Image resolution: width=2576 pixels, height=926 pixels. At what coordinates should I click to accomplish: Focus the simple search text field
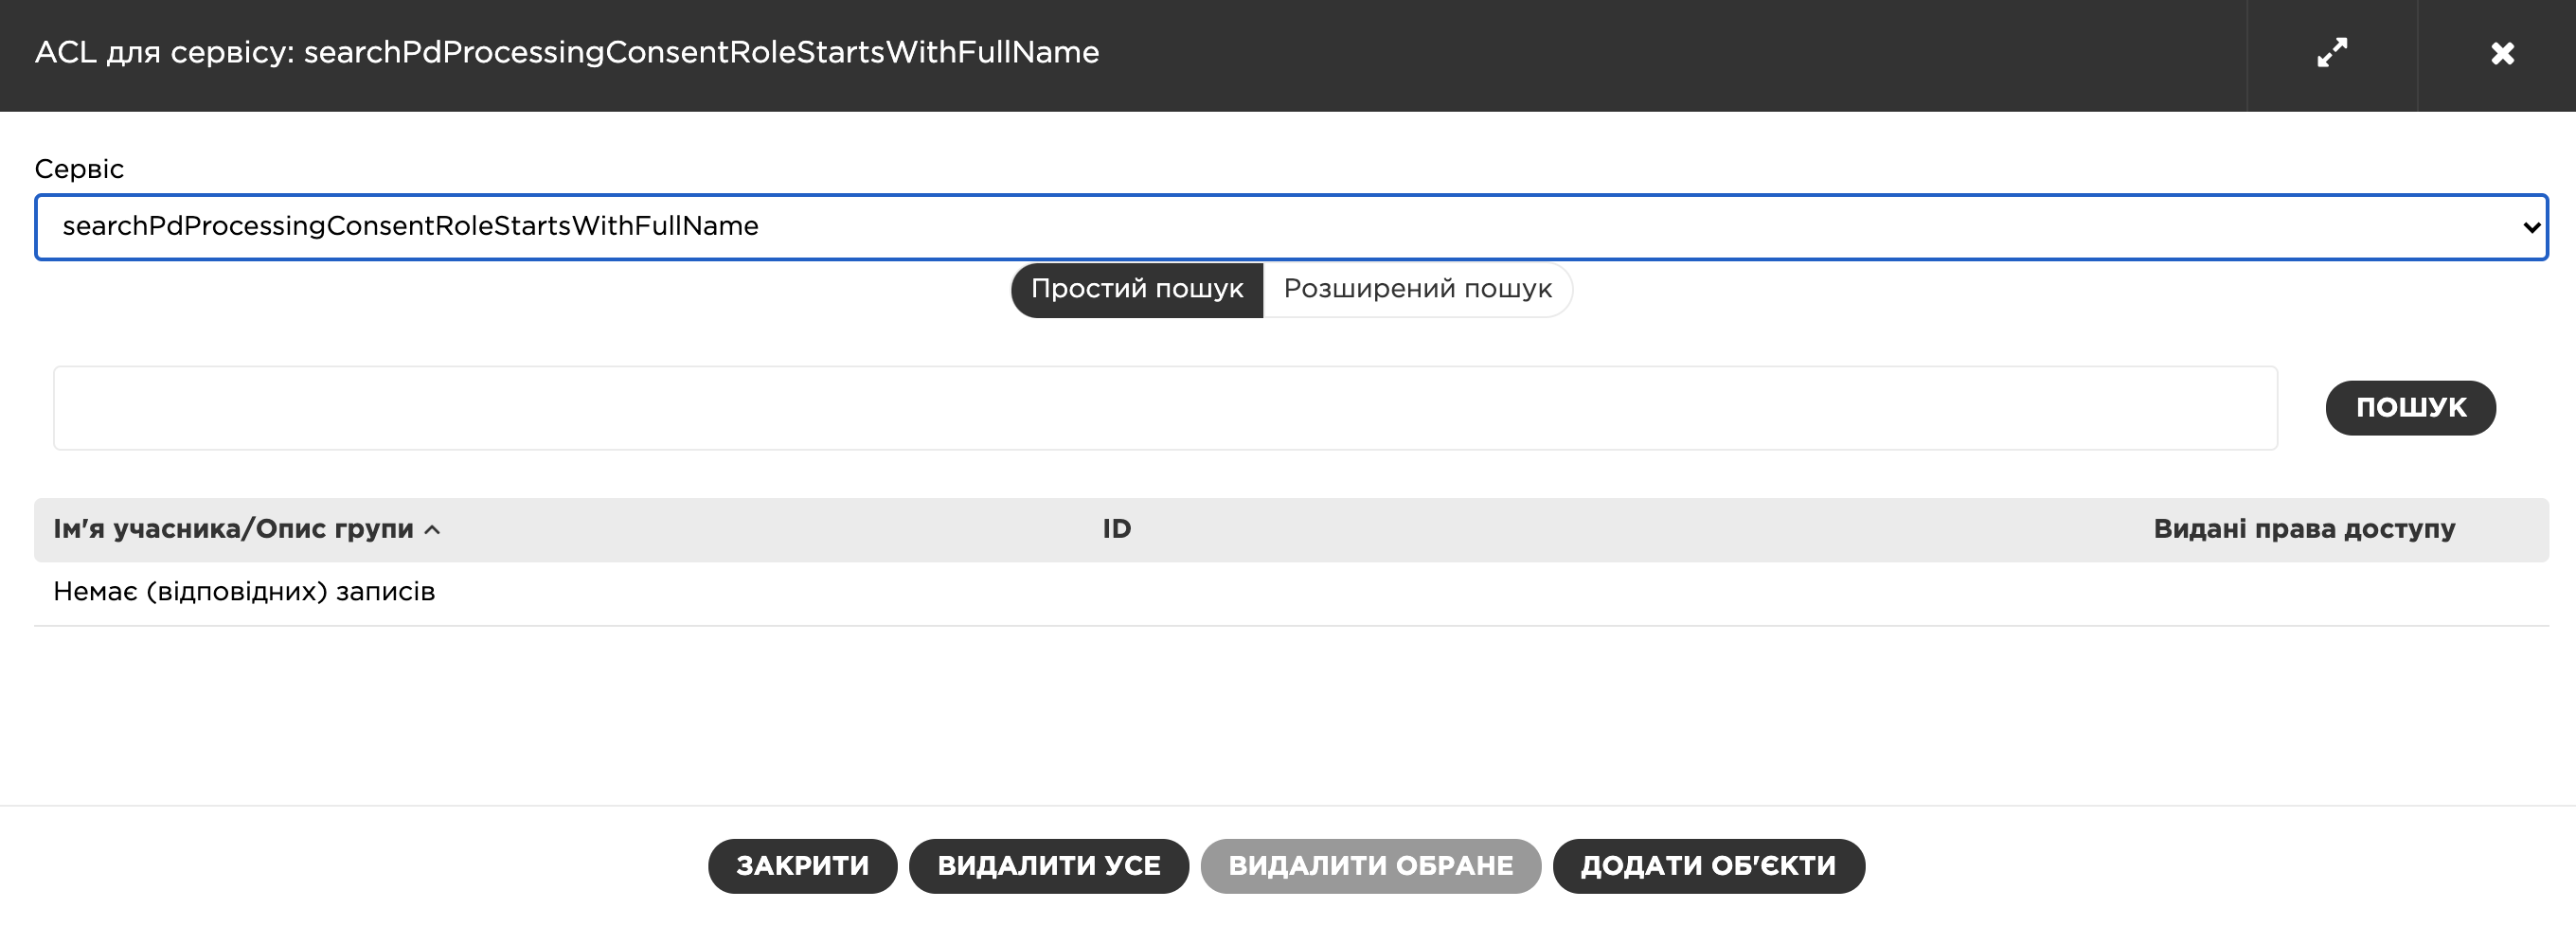click(1164, 408)
